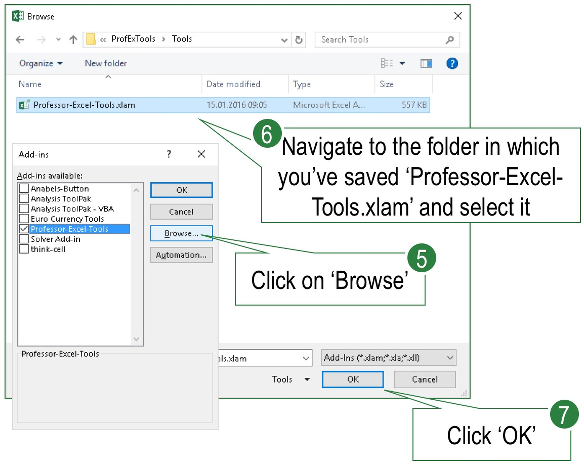Enable the Analysis ToolPak checkbox
This screenshot has height=465, width=584.
24,199
